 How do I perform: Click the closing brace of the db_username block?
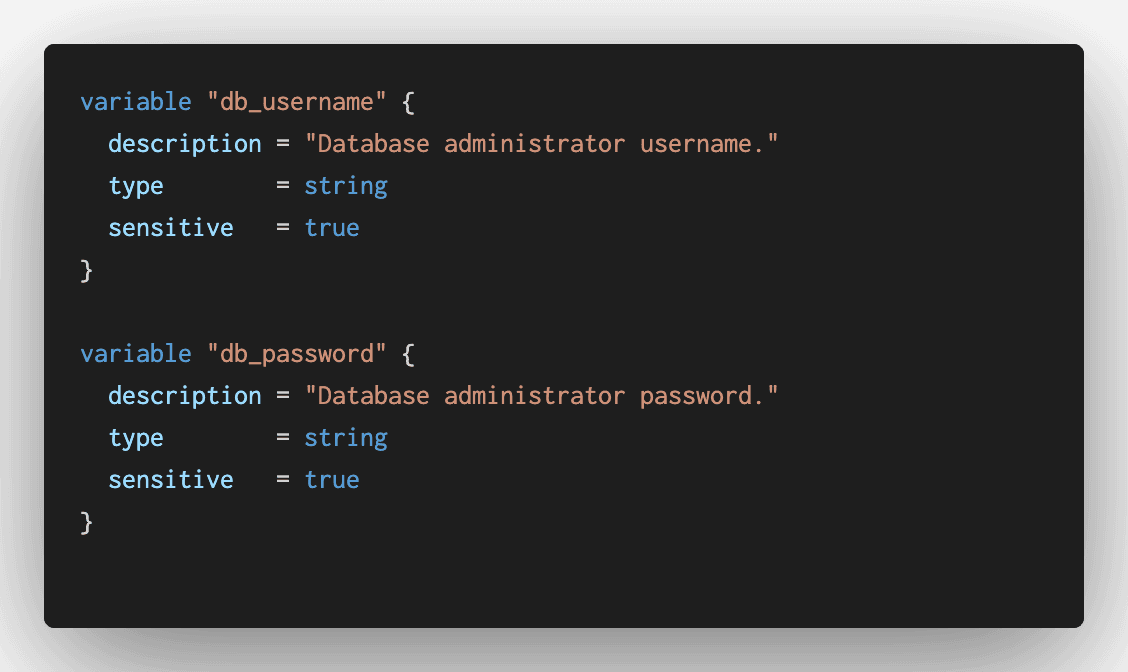(86, 270)
